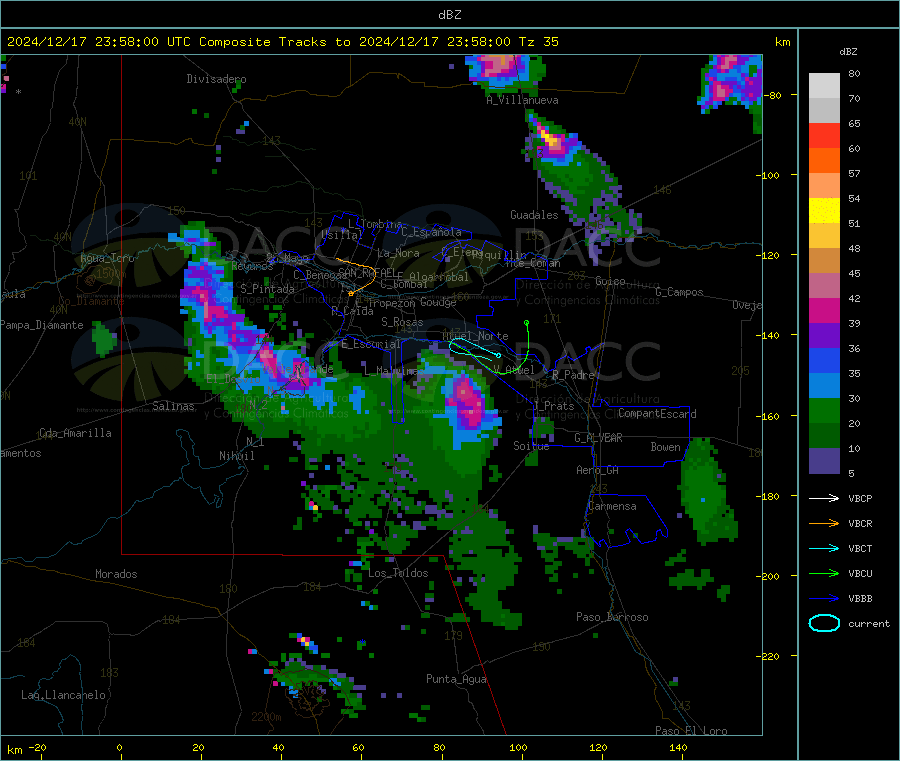Click the 'Salinas' map label
Viewport: 900px width, 761px height.
[x=173, y=406]
